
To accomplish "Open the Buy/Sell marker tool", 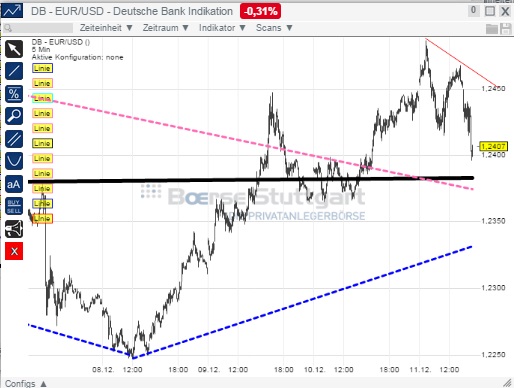I will point(14,206).
